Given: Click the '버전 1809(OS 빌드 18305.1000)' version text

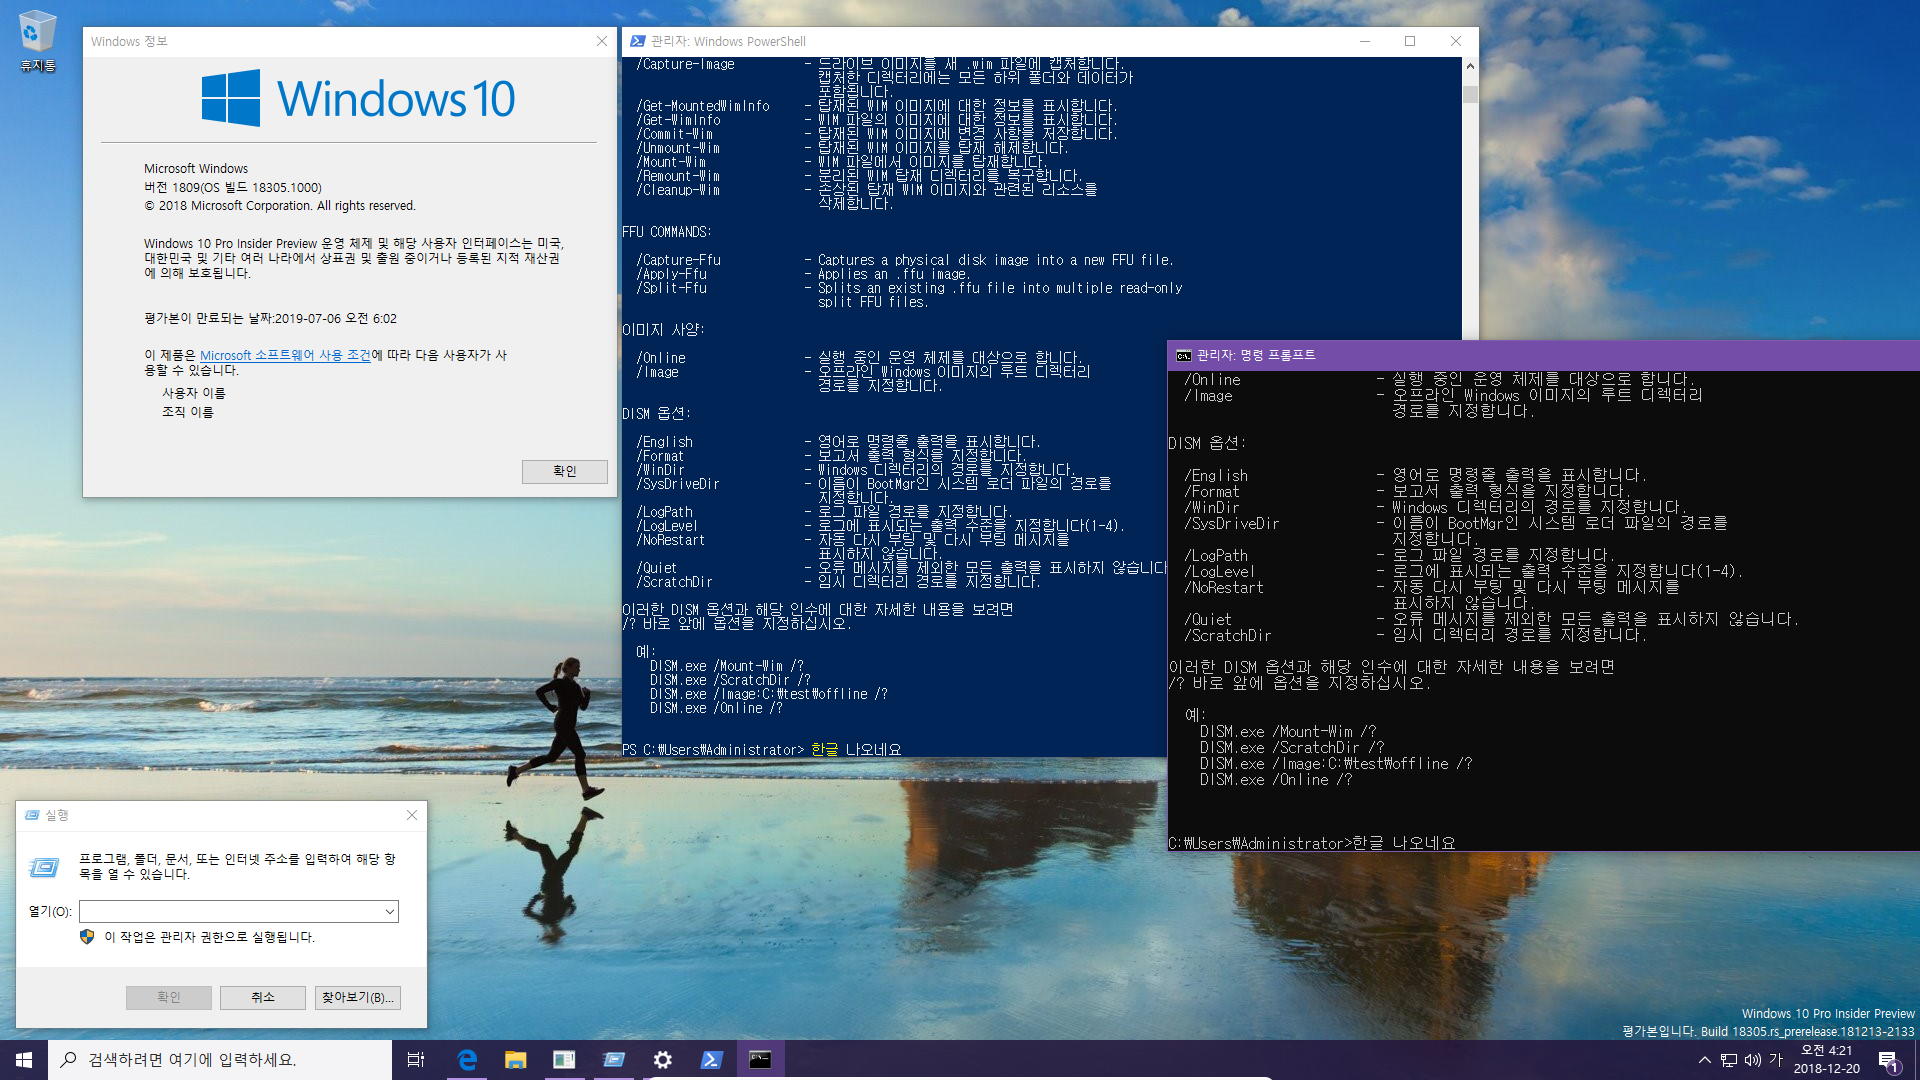Looking at the screenshot, I should click(x=233, y=187).
